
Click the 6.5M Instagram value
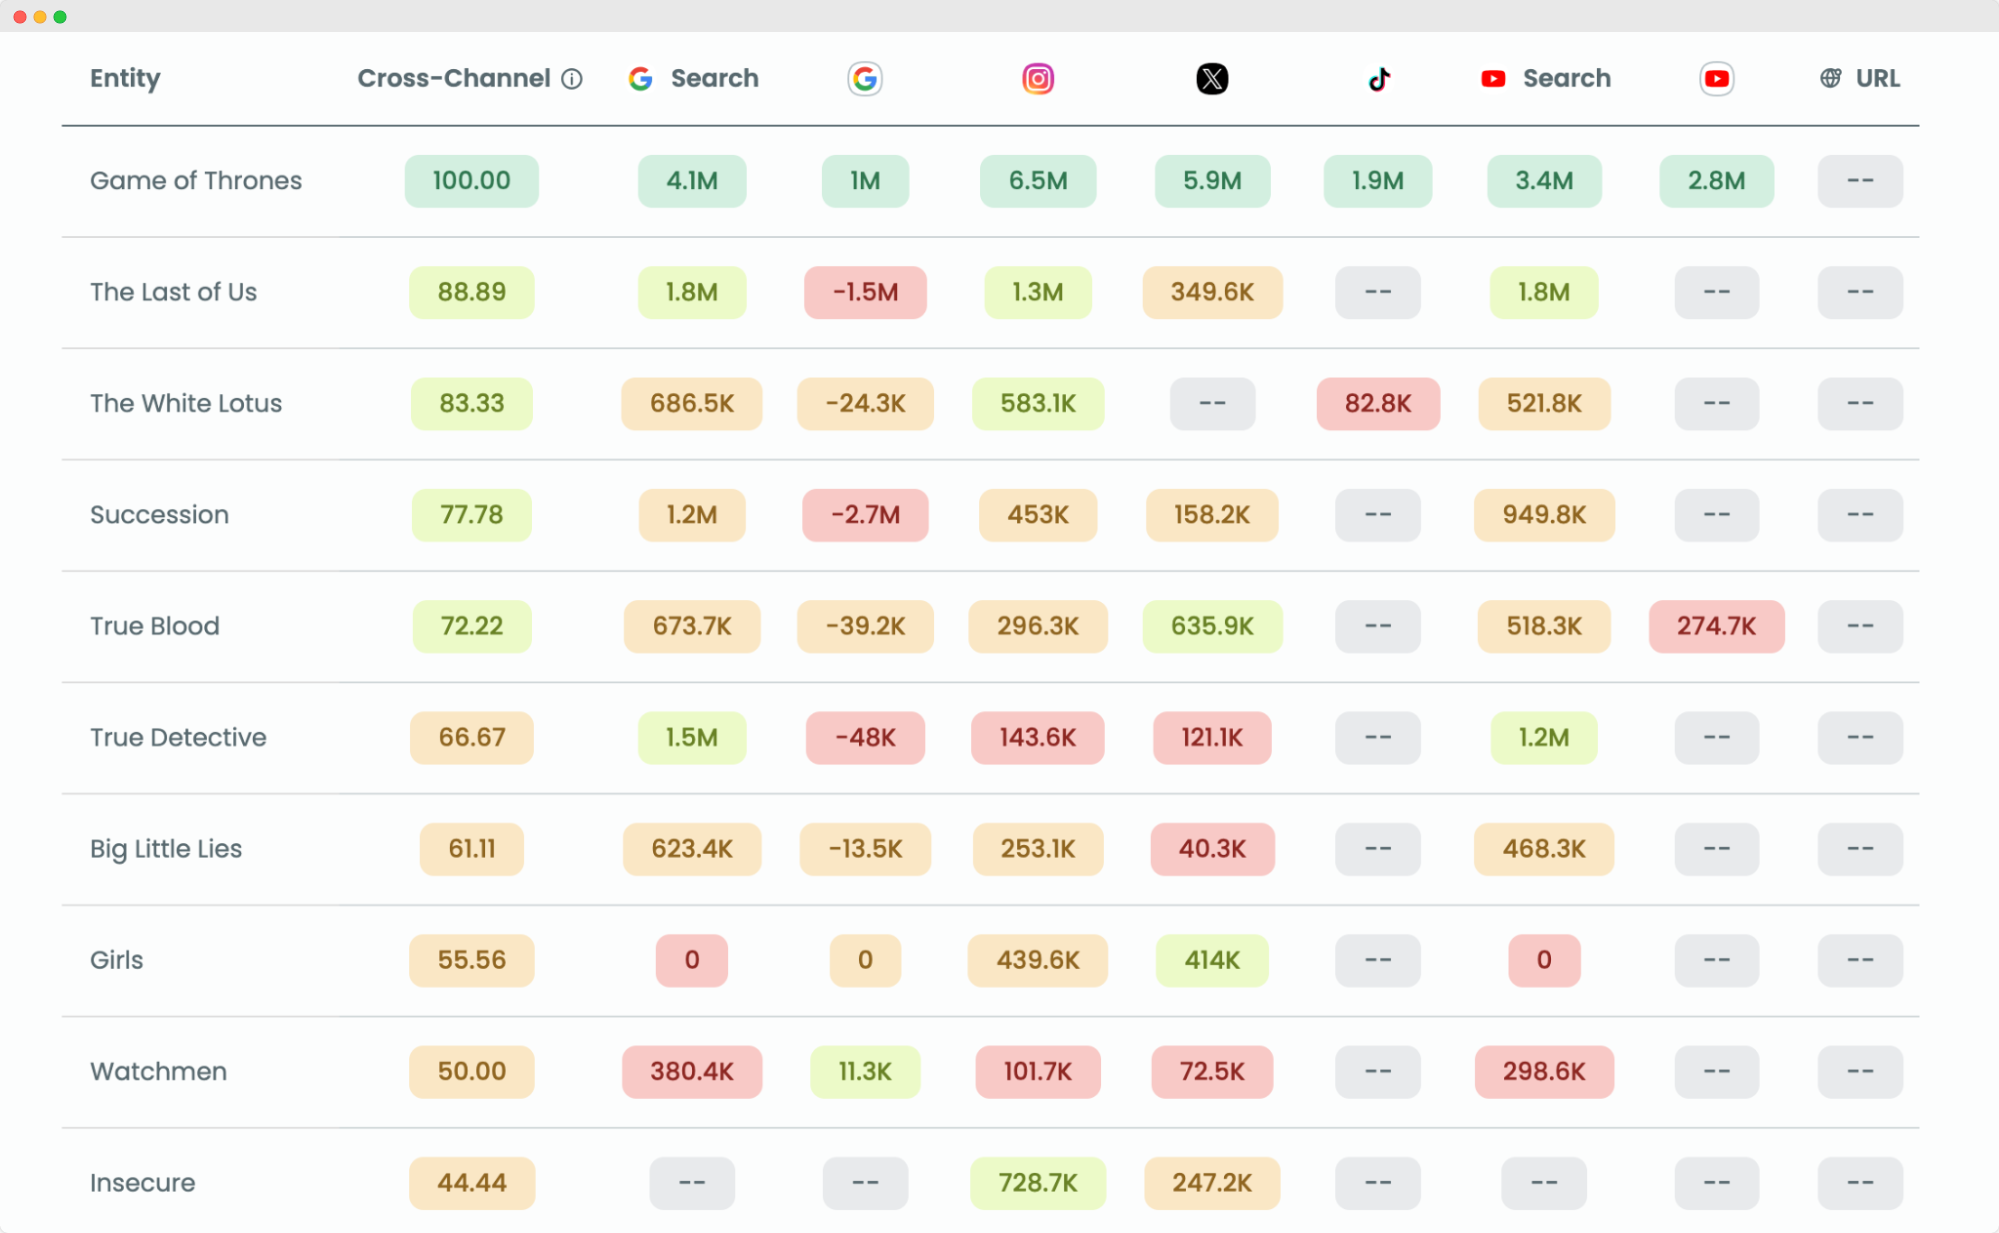click(x=1038, y=181)
